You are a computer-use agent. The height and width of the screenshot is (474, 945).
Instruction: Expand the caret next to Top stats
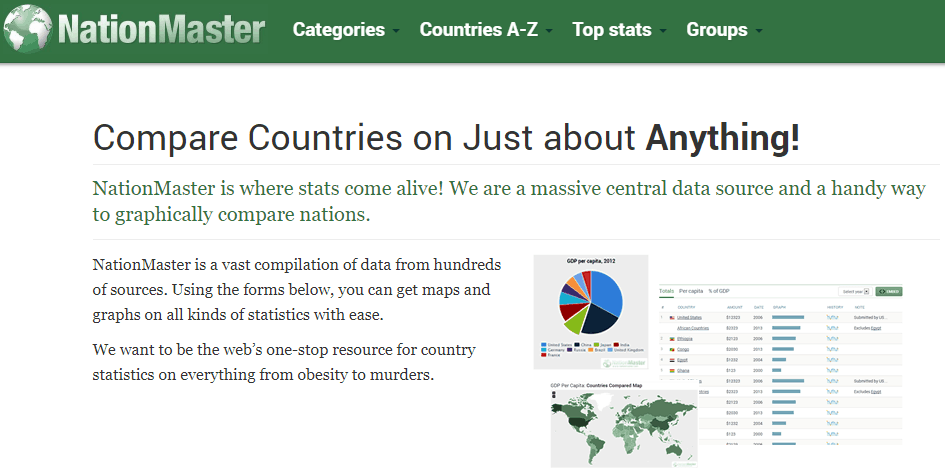[x=662, y=31]
